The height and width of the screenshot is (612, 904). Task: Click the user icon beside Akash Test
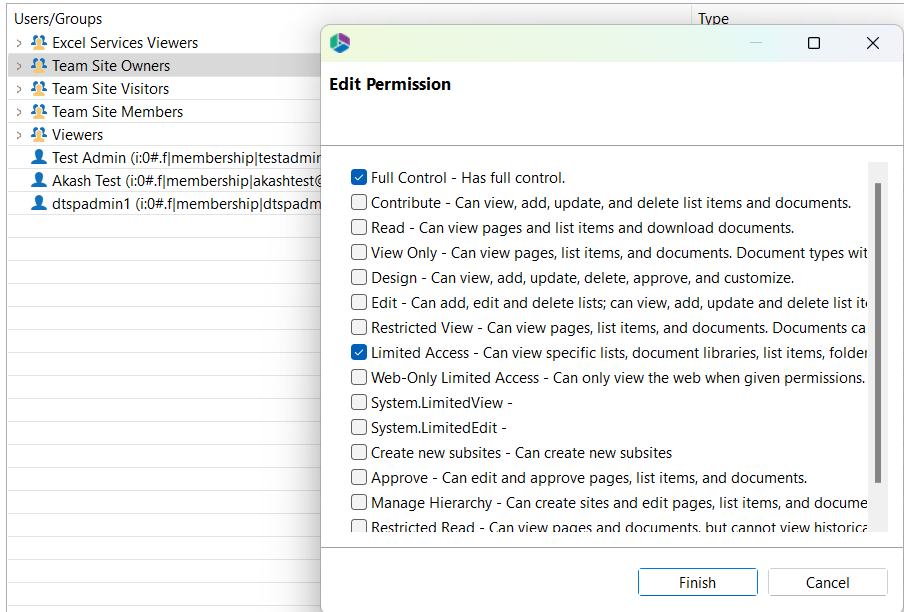coord(36,180)
